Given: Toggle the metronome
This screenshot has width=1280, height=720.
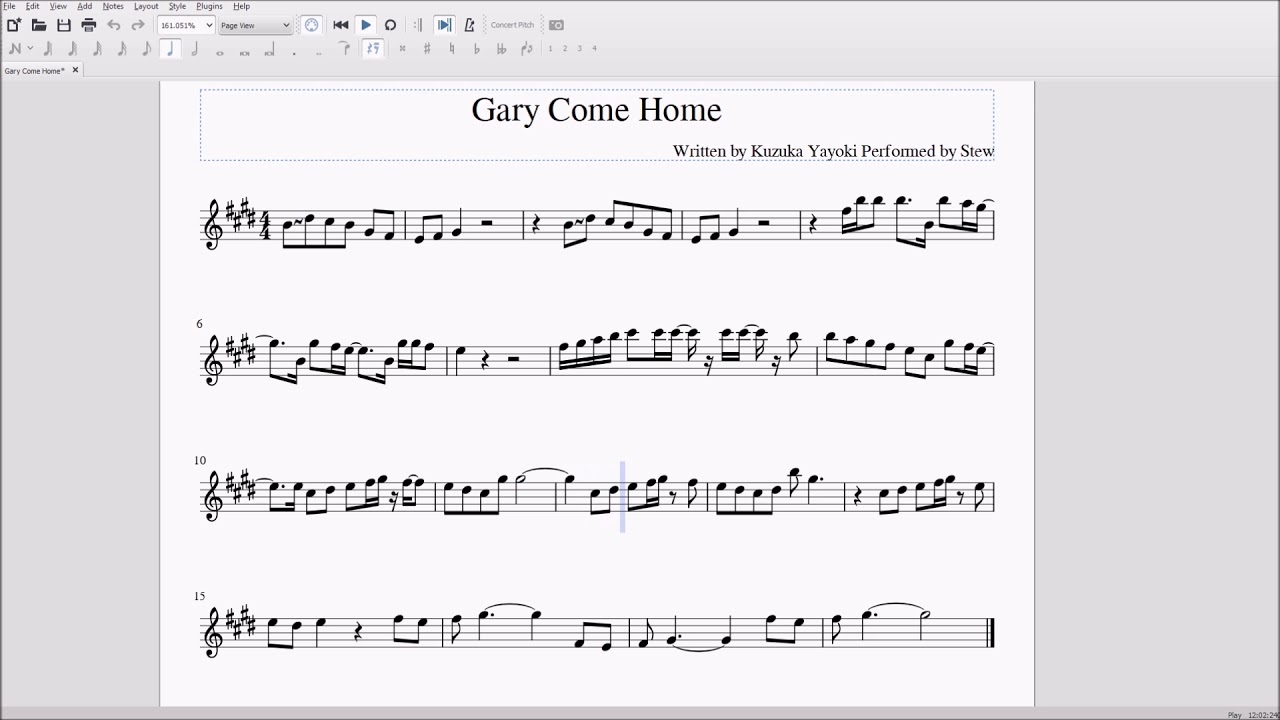Looking at the screenshot, I should click(469, 25).
